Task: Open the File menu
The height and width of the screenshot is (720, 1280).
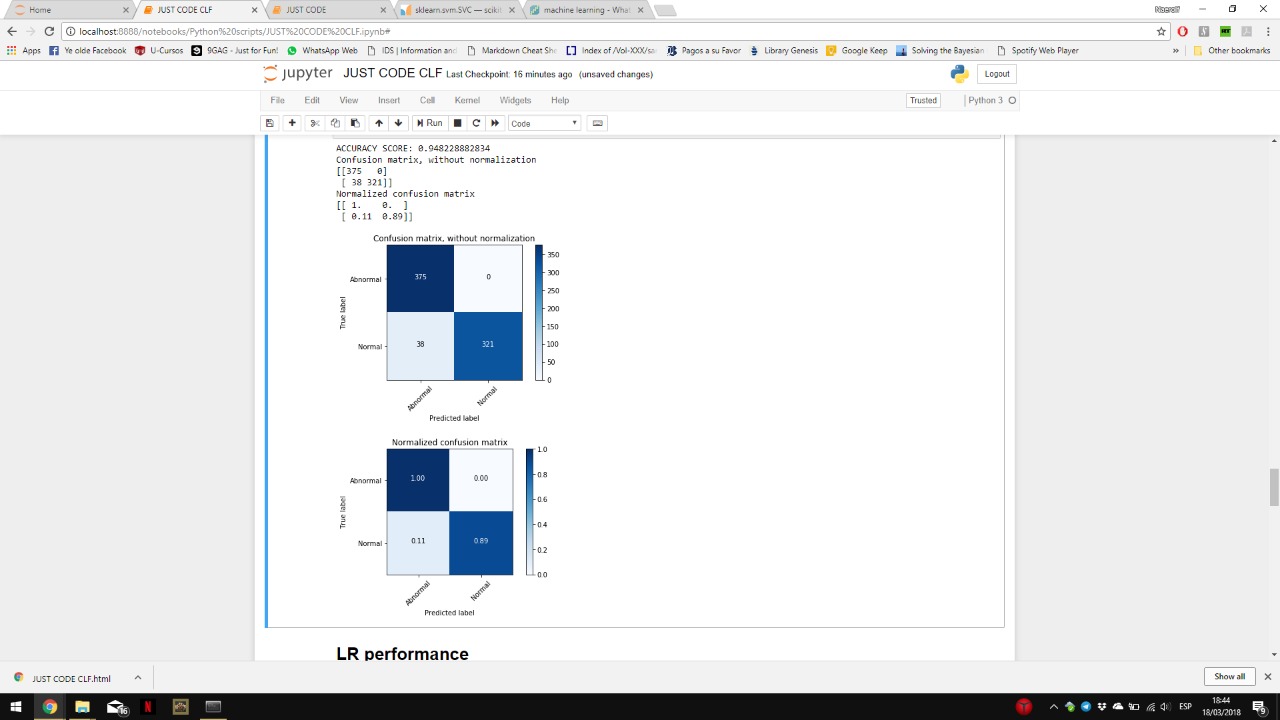Action: click(x=277, y=100)
